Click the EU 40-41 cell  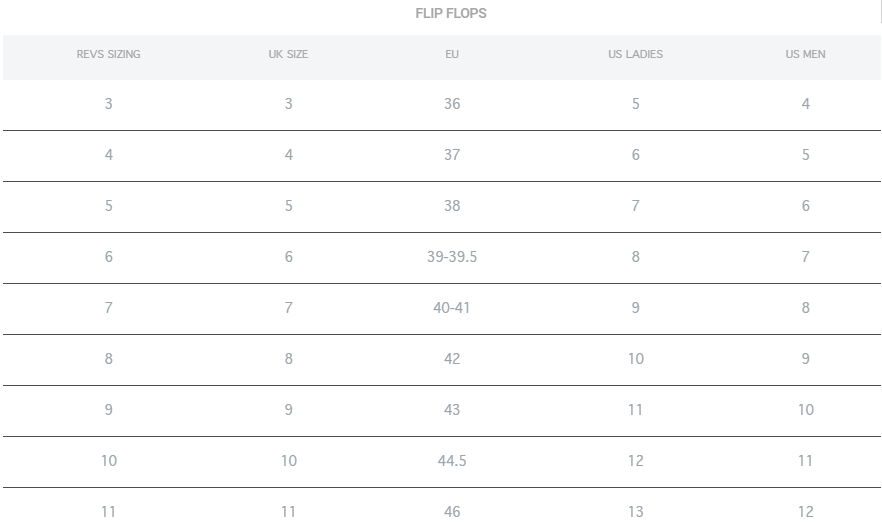(x=452, y=308)
